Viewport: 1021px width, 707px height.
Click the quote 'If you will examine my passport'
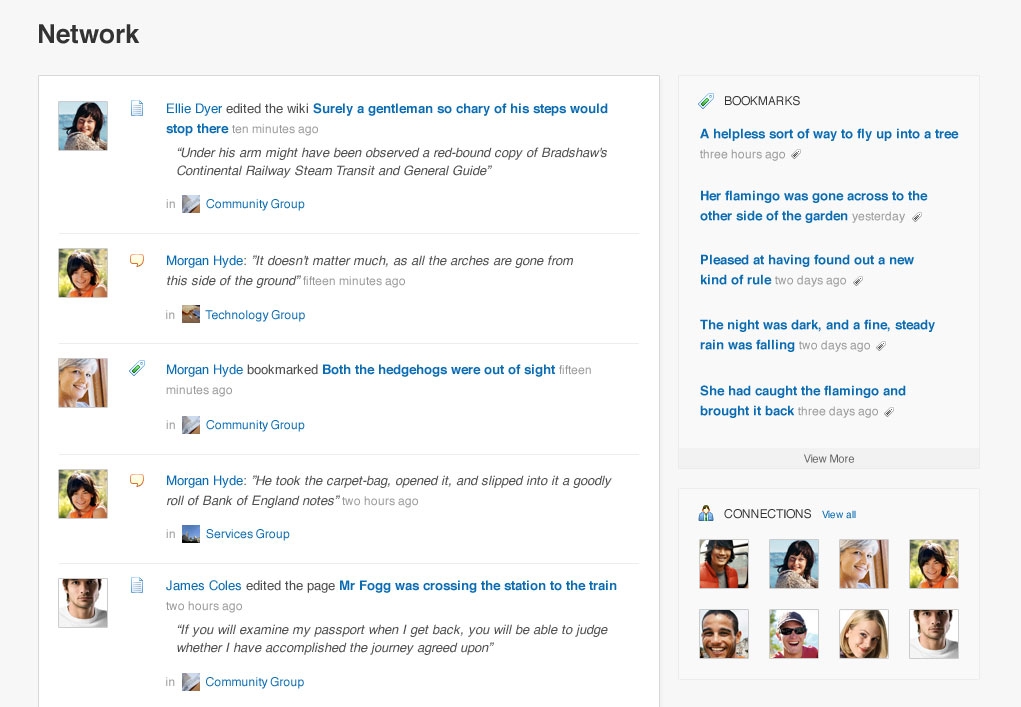click(x=392, y=639)
